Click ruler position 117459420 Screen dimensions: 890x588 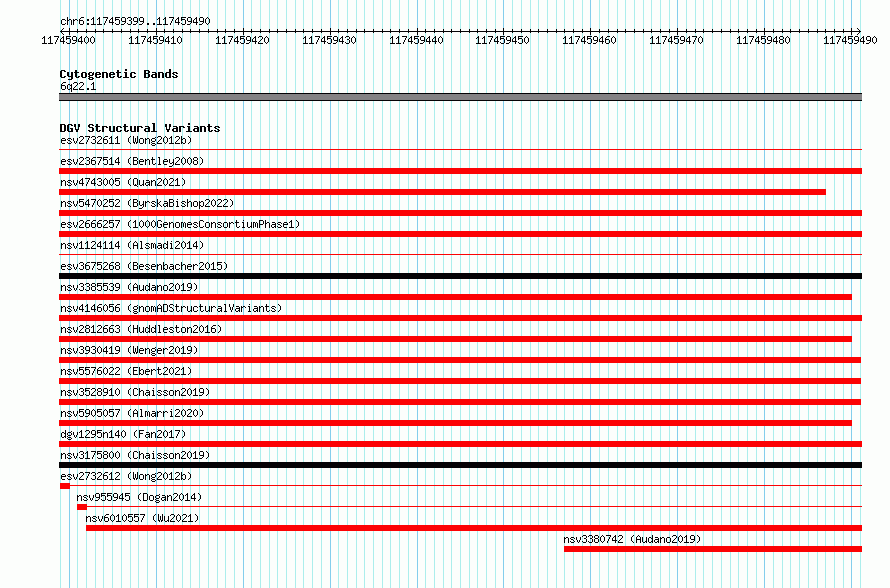click(242, 40)
